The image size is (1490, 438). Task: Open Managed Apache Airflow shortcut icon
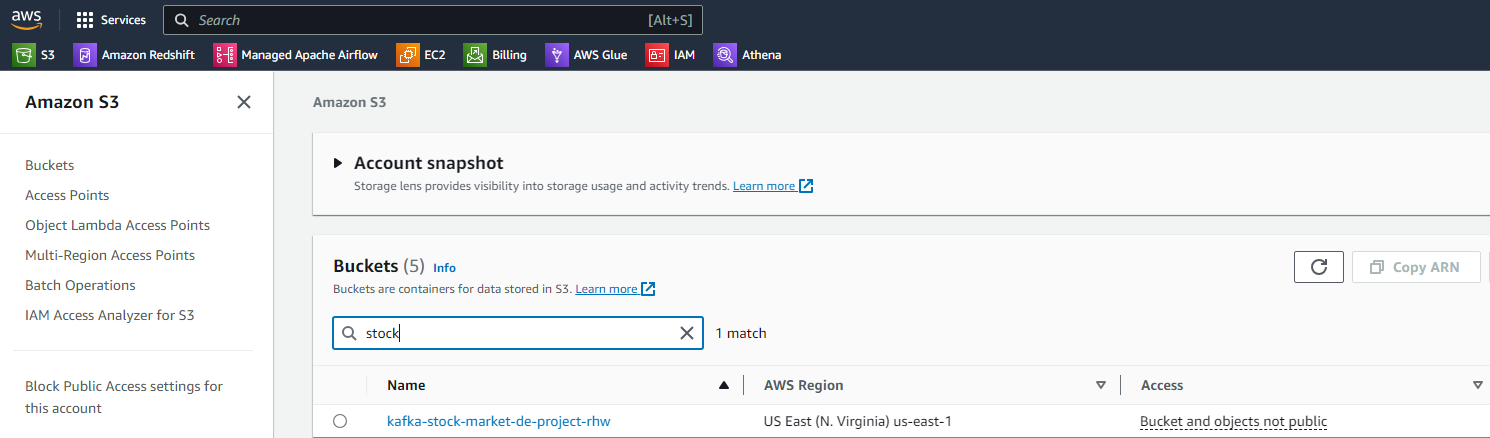225,55
